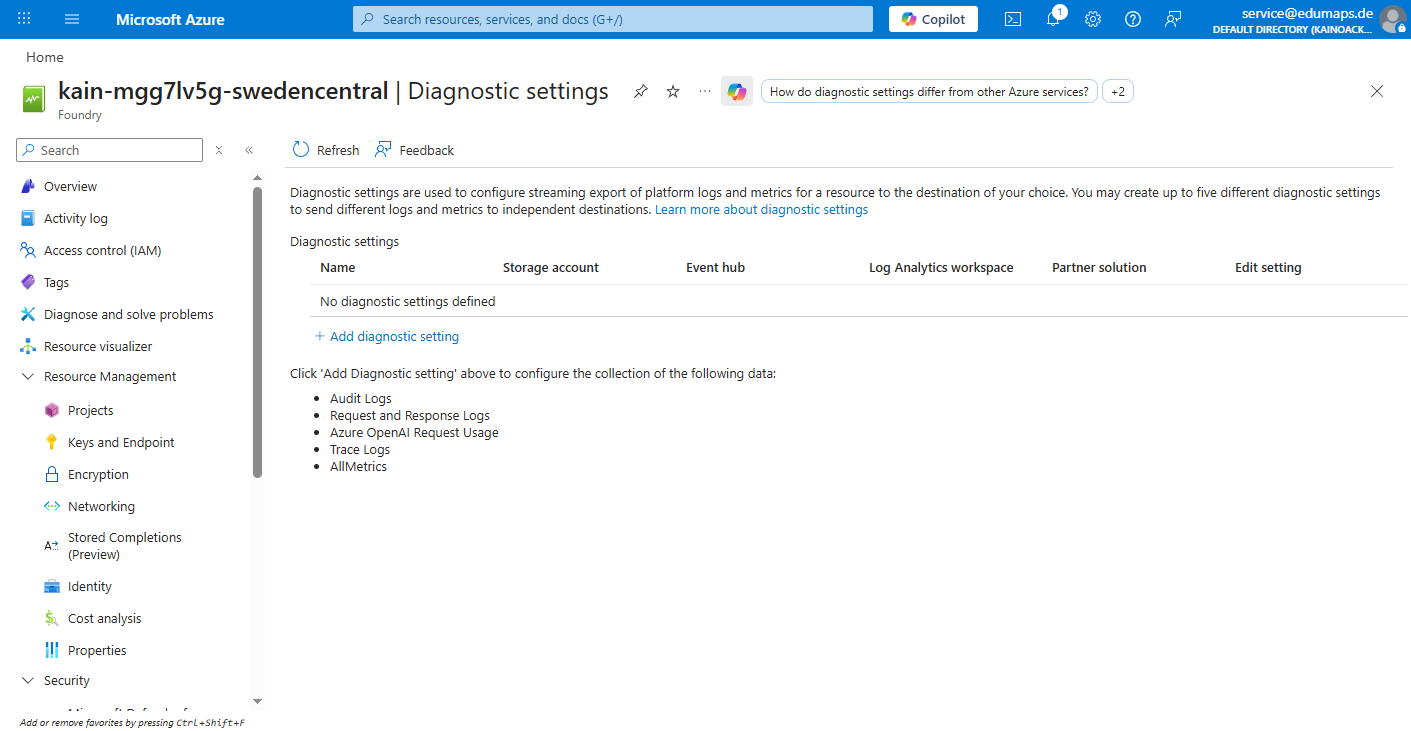Click the Access control IAM icon
1411x731 pixels.
pos(27,251)
